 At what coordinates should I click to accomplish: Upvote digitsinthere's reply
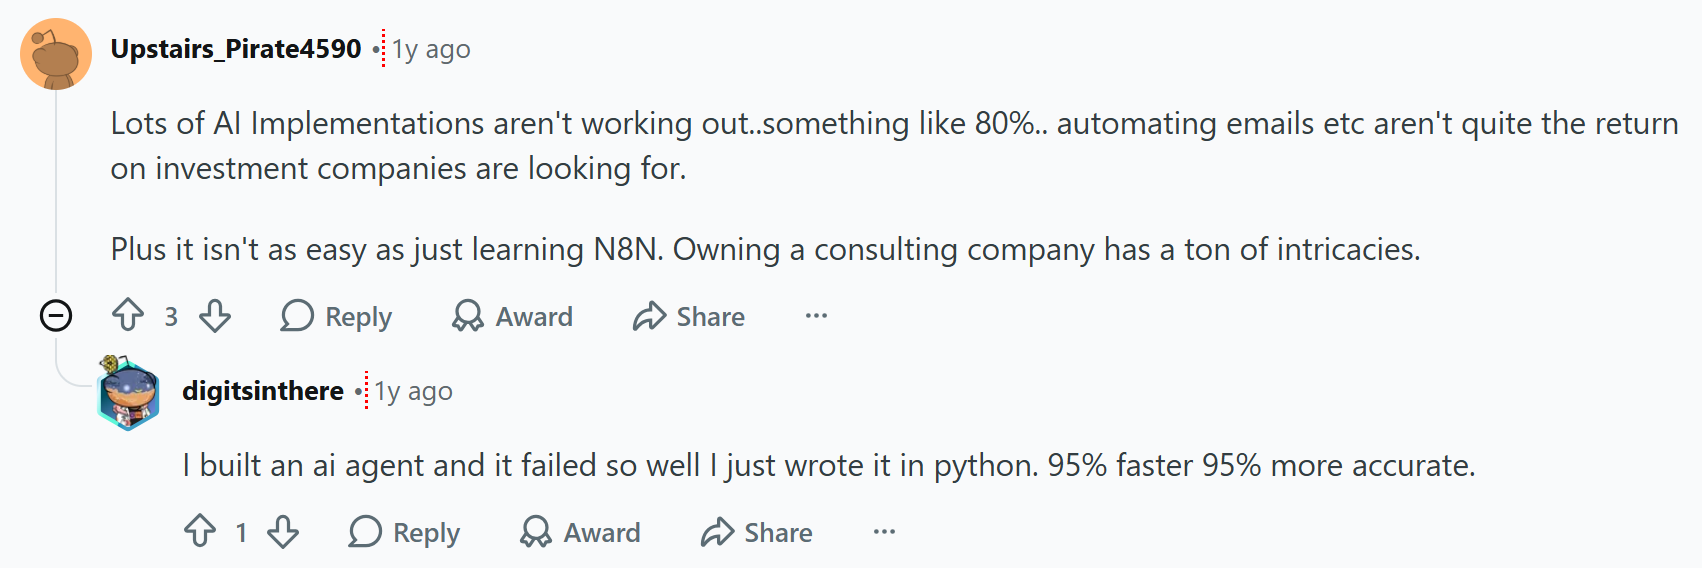coord(200,532)
